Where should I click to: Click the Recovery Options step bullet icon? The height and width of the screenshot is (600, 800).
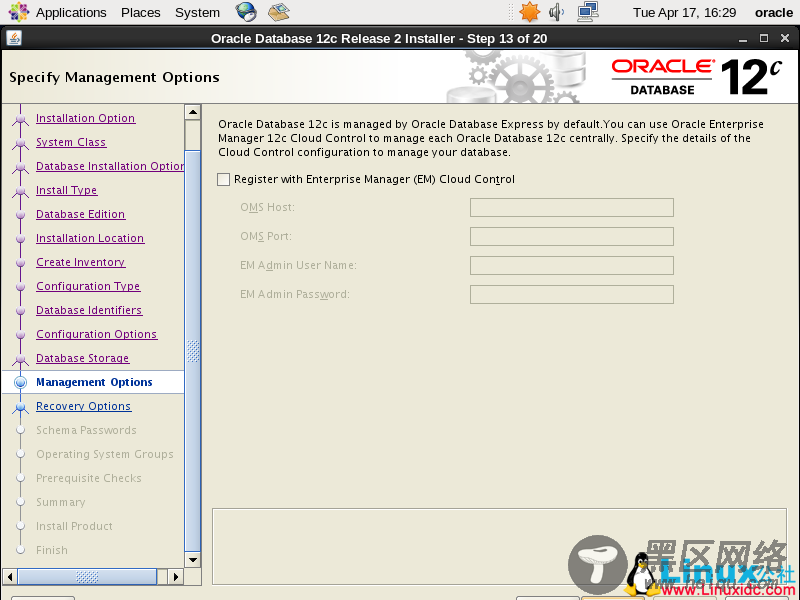(20, 407)
